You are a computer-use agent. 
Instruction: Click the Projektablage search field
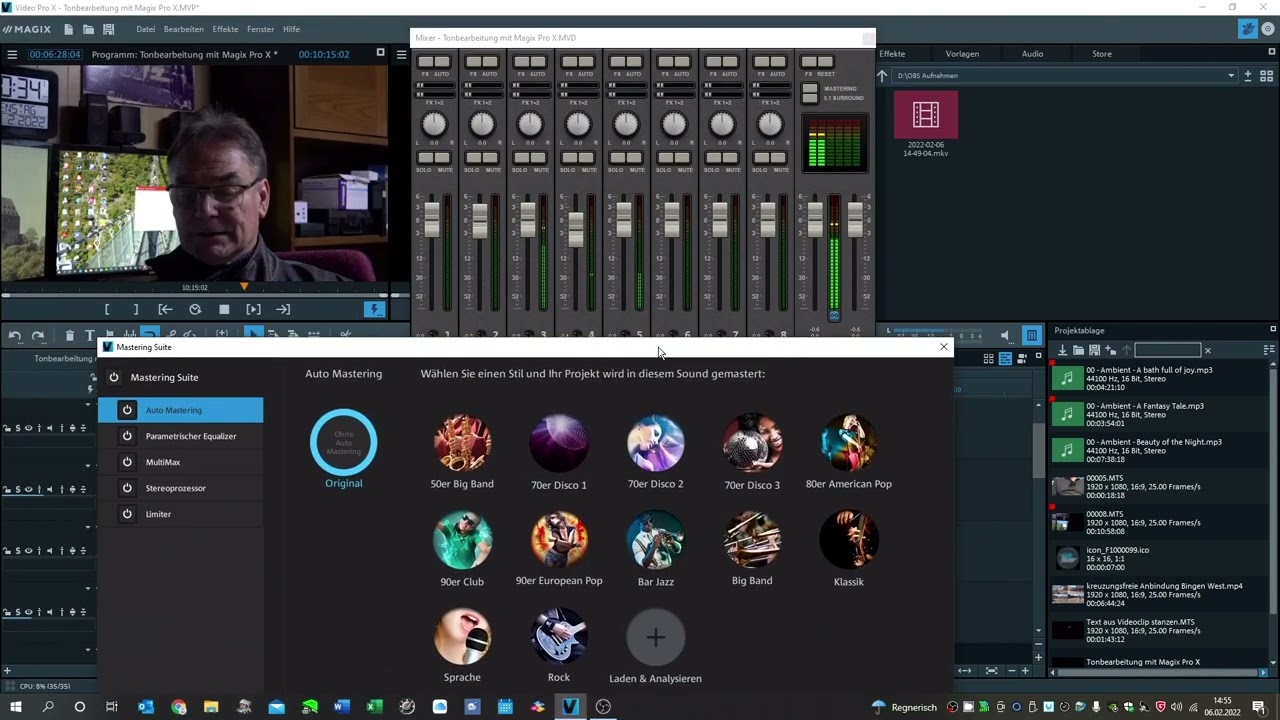pyautogui.click(x=1167, y=350)
